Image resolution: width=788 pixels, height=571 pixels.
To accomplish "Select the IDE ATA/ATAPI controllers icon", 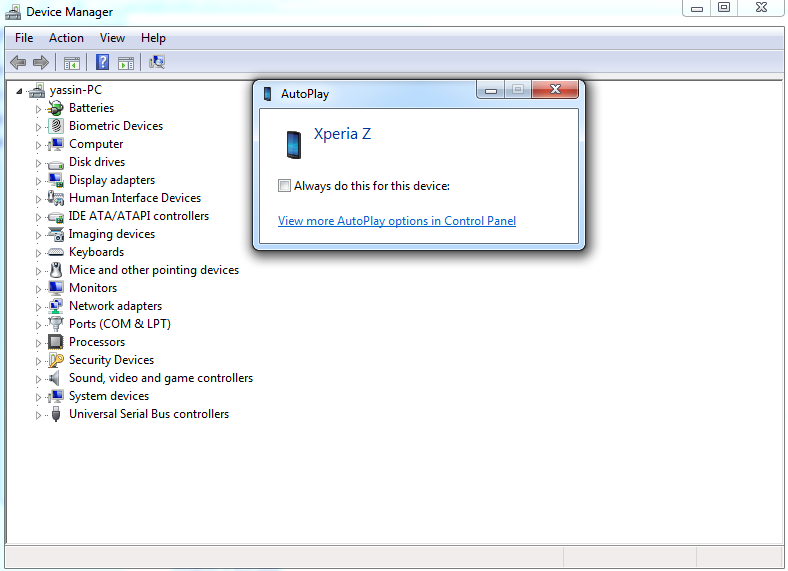I will (x=56, y=217).
